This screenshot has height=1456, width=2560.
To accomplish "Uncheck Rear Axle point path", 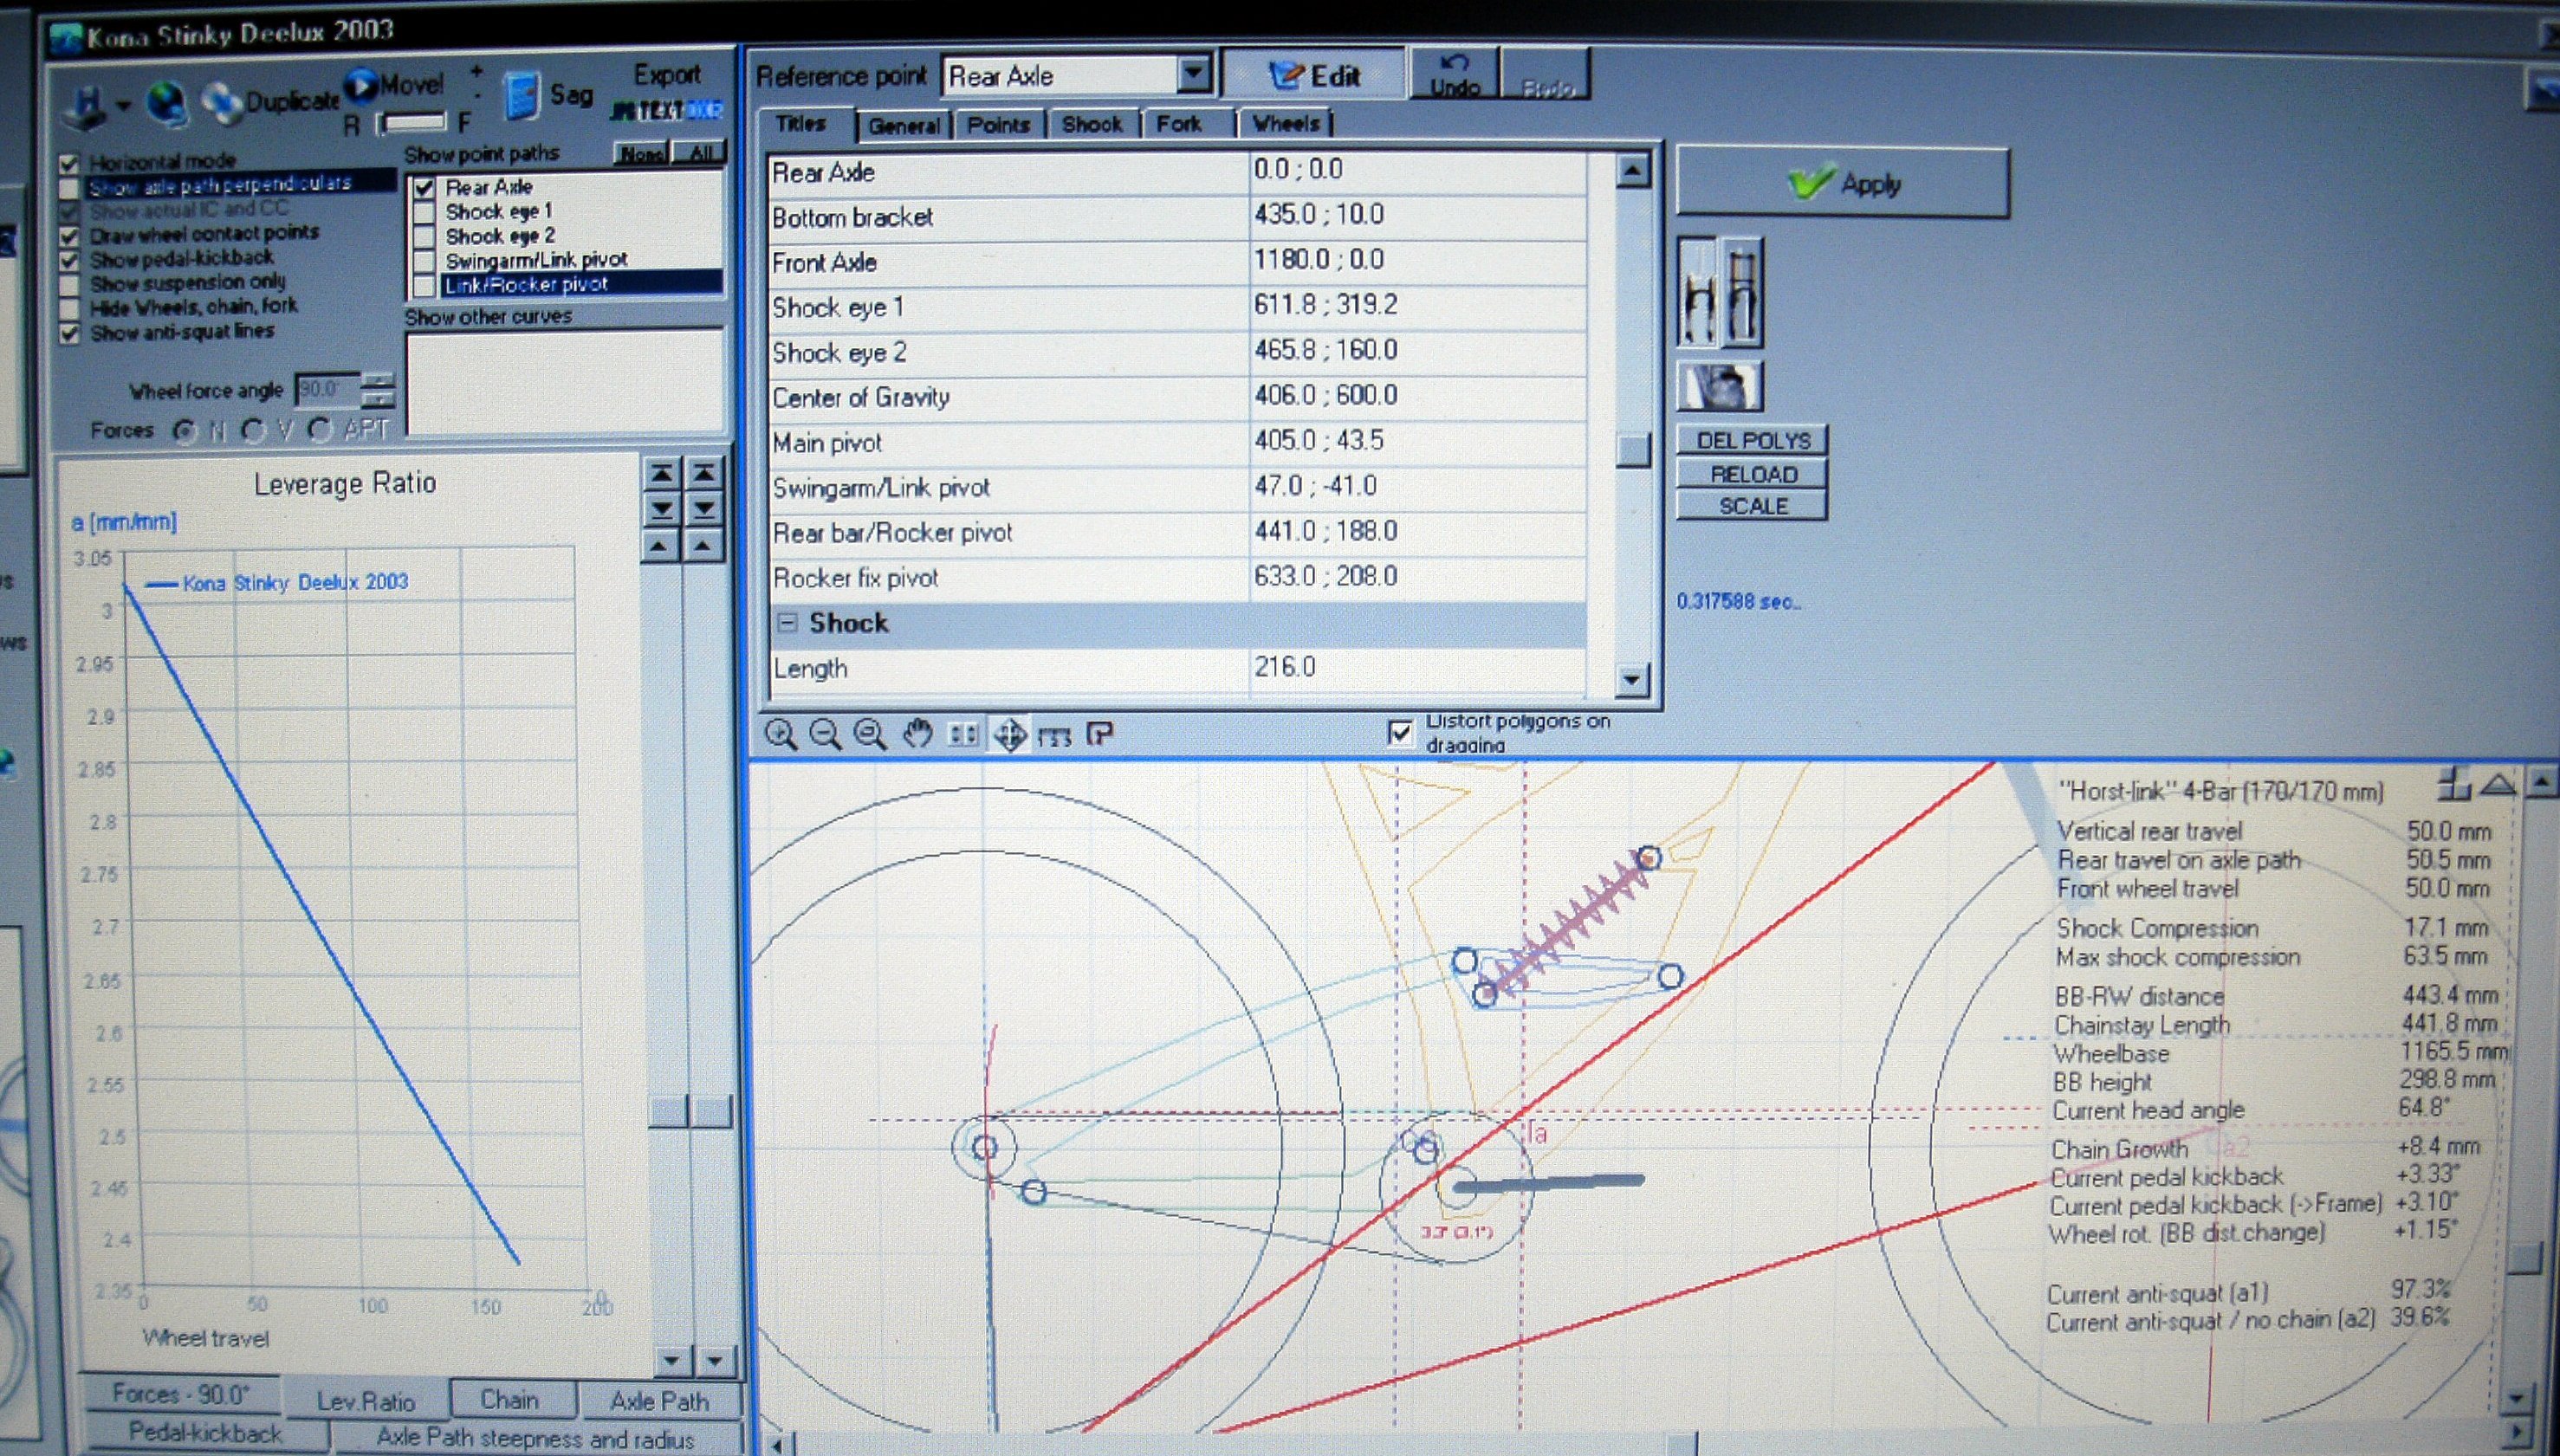I will pos(424,188).
